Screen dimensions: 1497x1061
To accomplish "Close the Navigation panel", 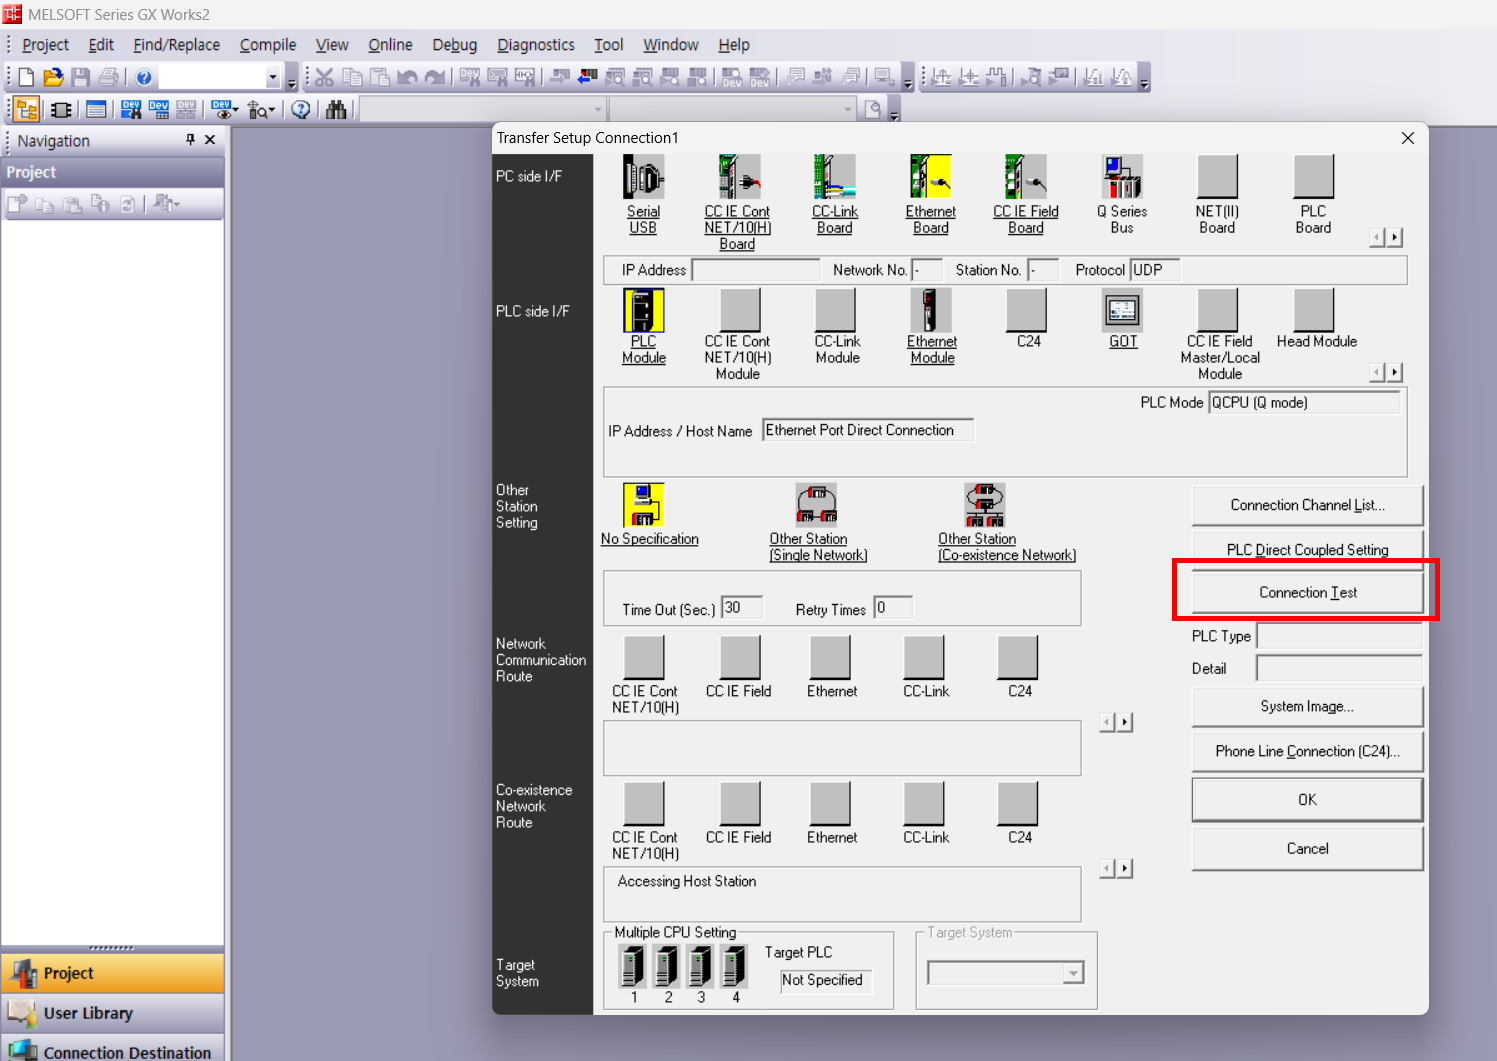I will tap(210, 140).
